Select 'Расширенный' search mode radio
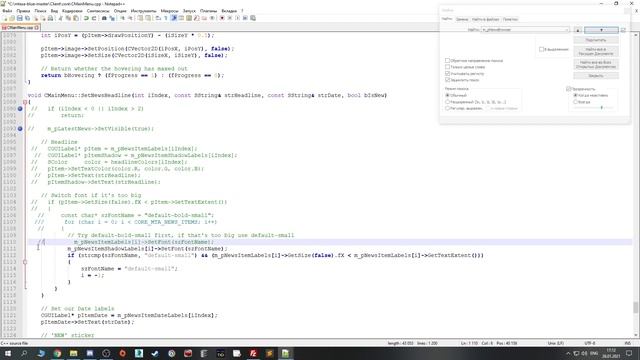The image size is (640, 360). [447, 102]
